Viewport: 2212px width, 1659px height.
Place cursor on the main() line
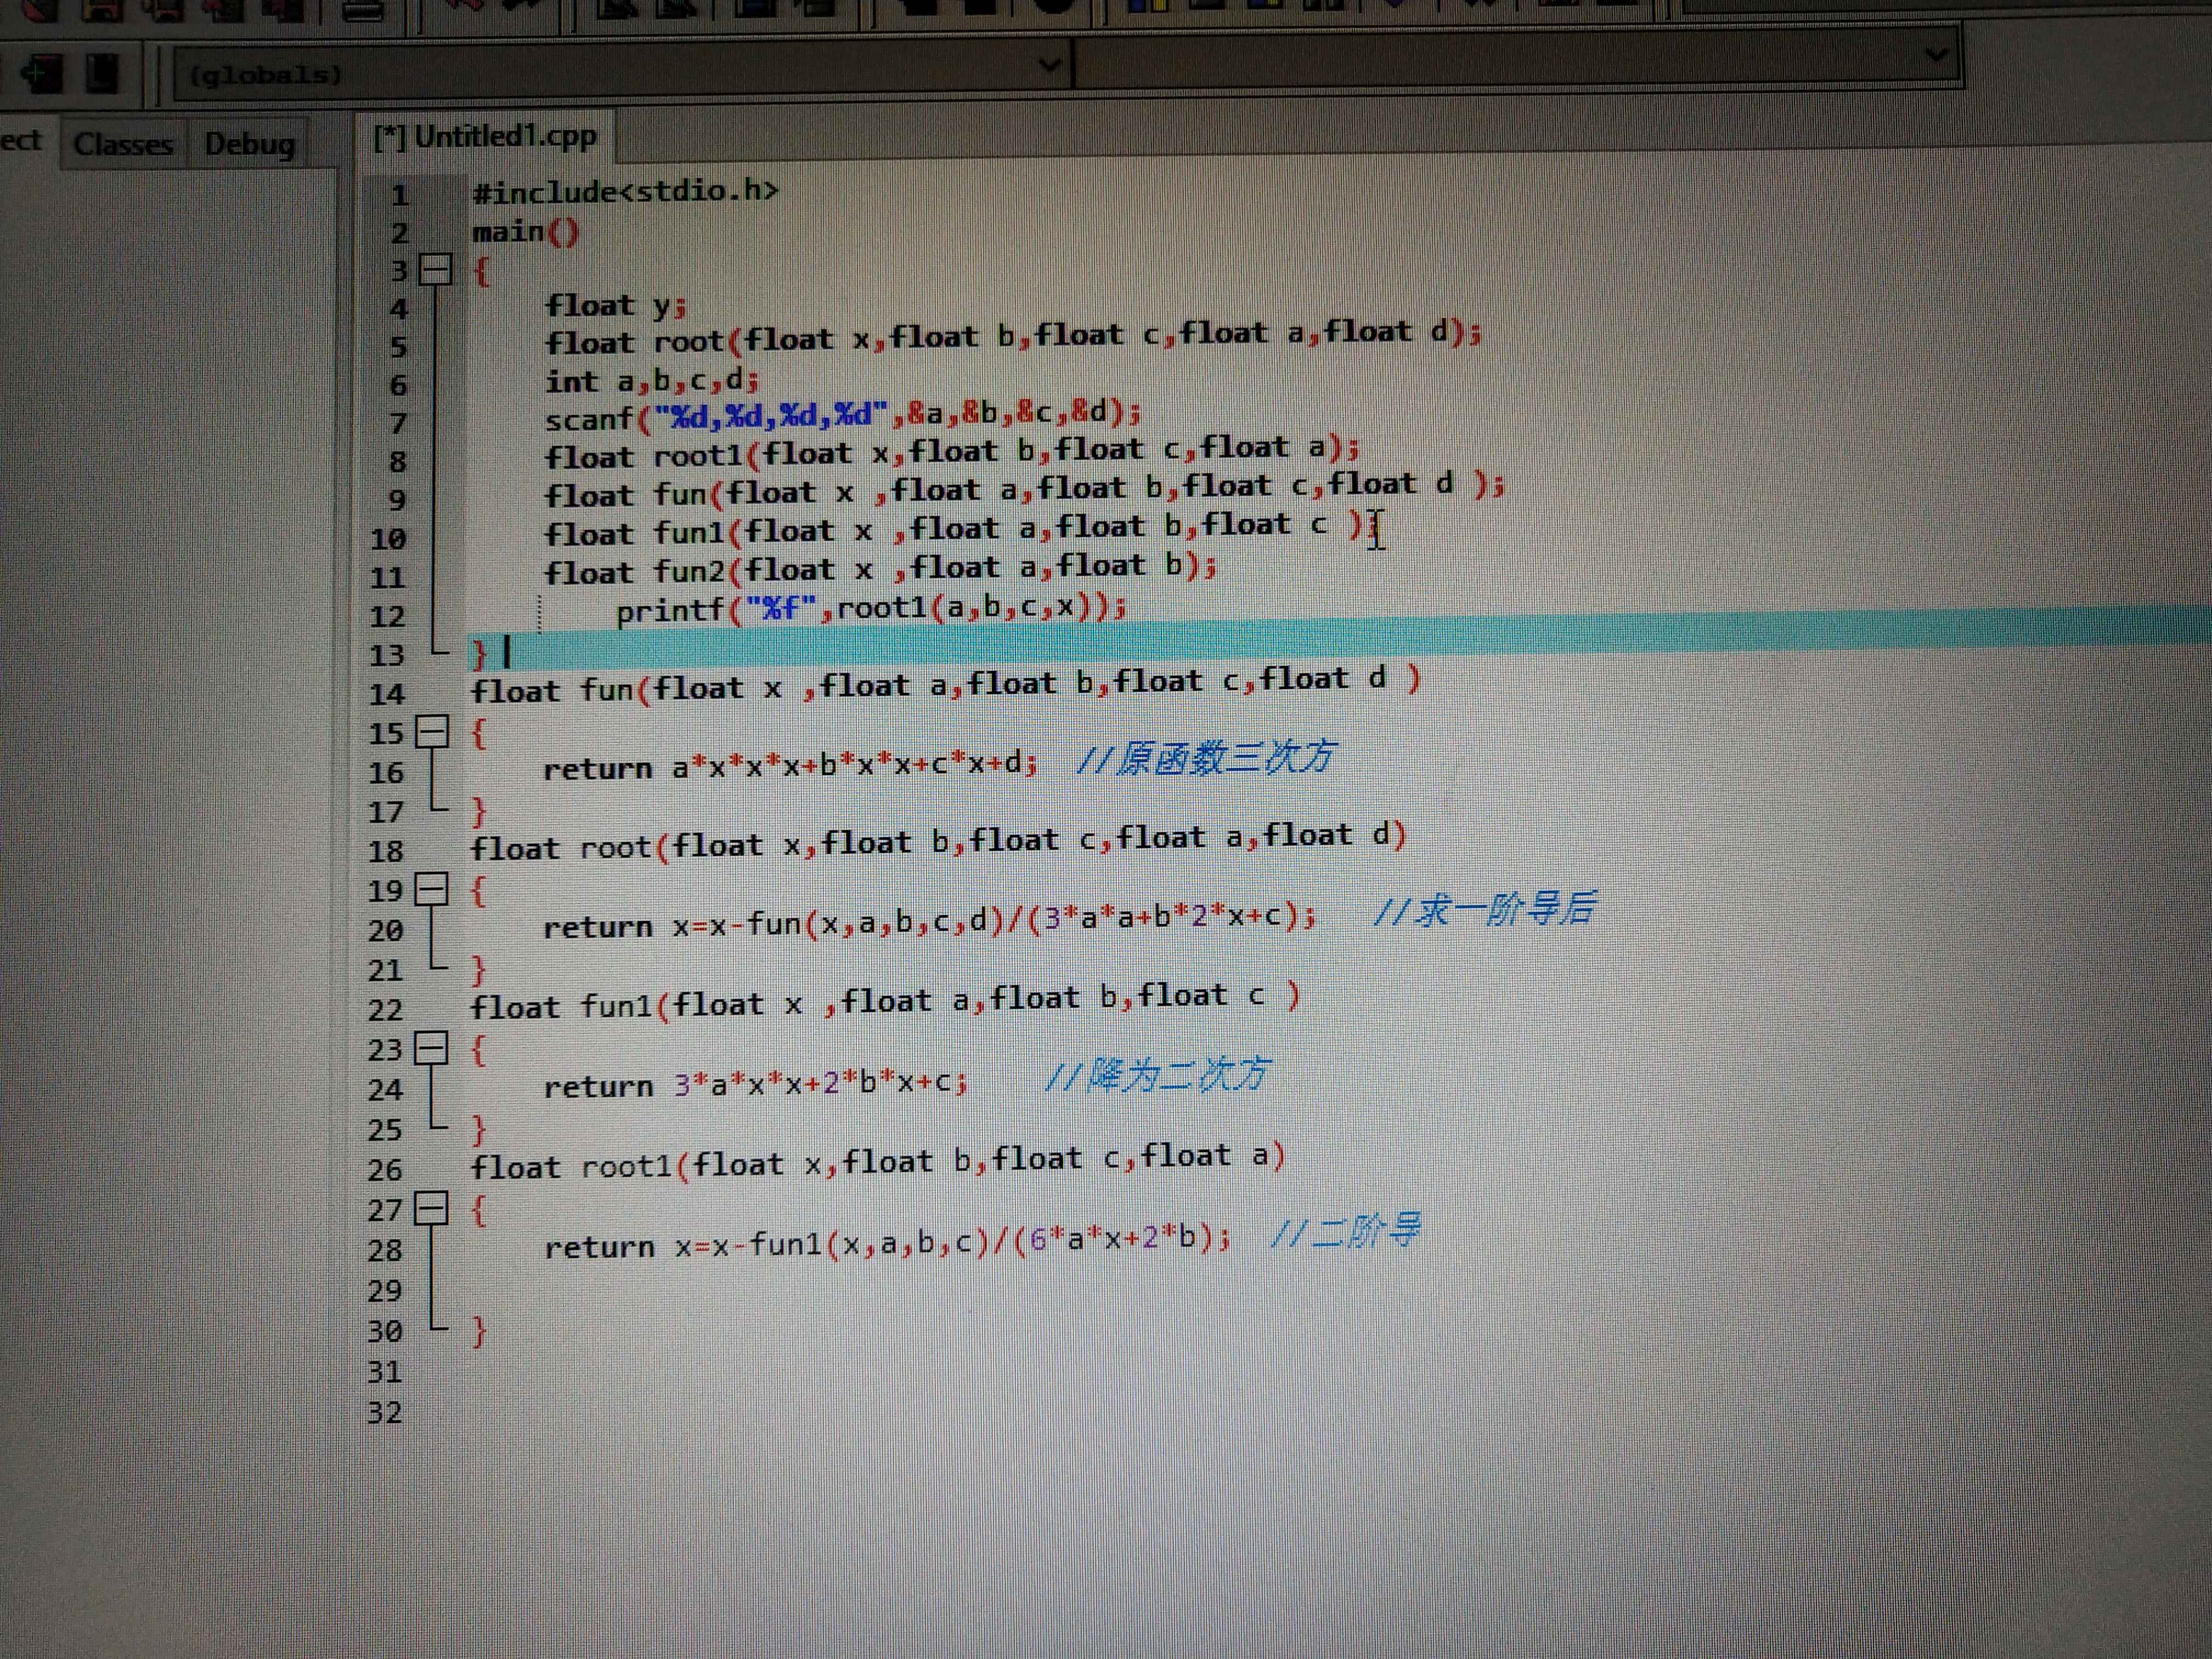coord(525,232)
